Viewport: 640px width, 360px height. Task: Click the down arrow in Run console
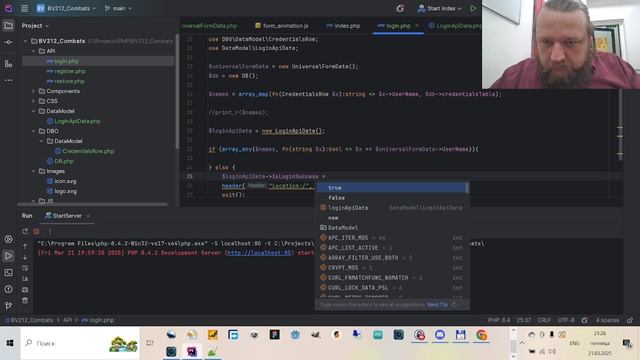tap(25, 257)
